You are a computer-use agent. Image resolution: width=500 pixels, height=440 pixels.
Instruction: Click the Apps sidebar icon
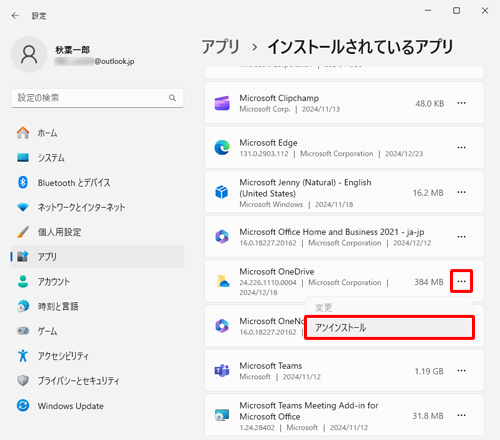(23, 256)
